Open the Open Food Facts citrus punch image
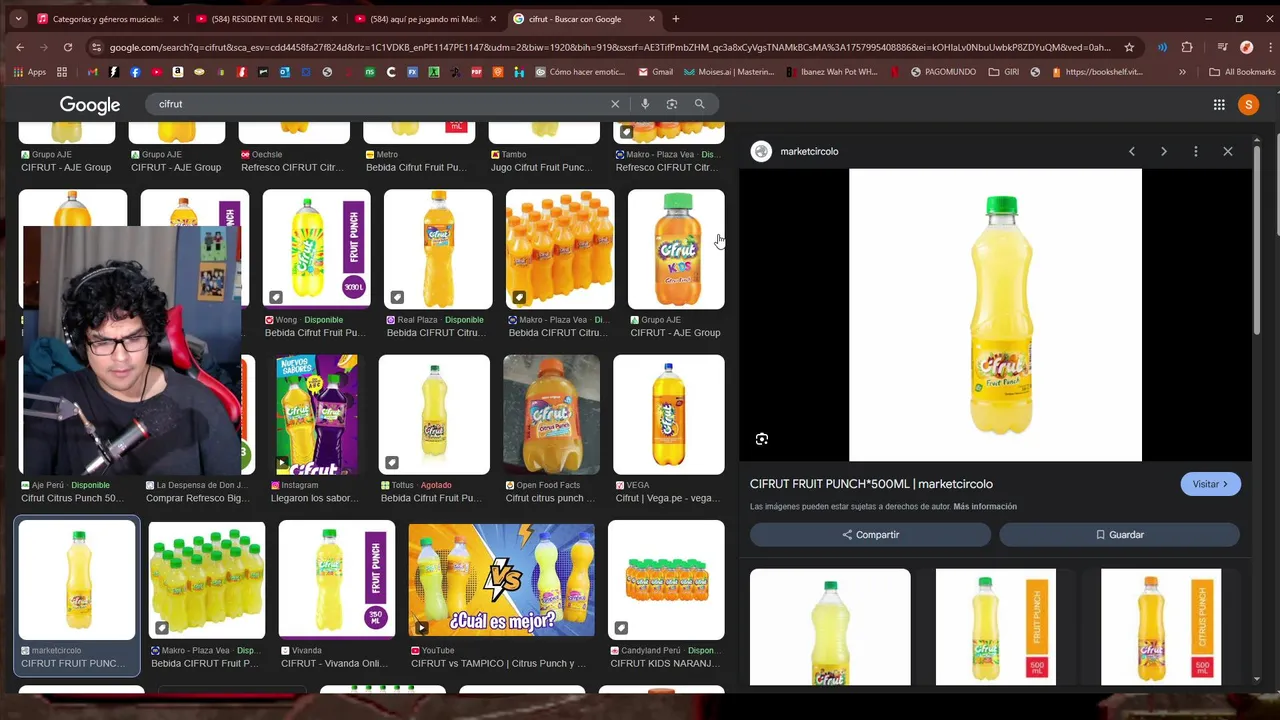The image size is (1280, 720). coord(552,415)
